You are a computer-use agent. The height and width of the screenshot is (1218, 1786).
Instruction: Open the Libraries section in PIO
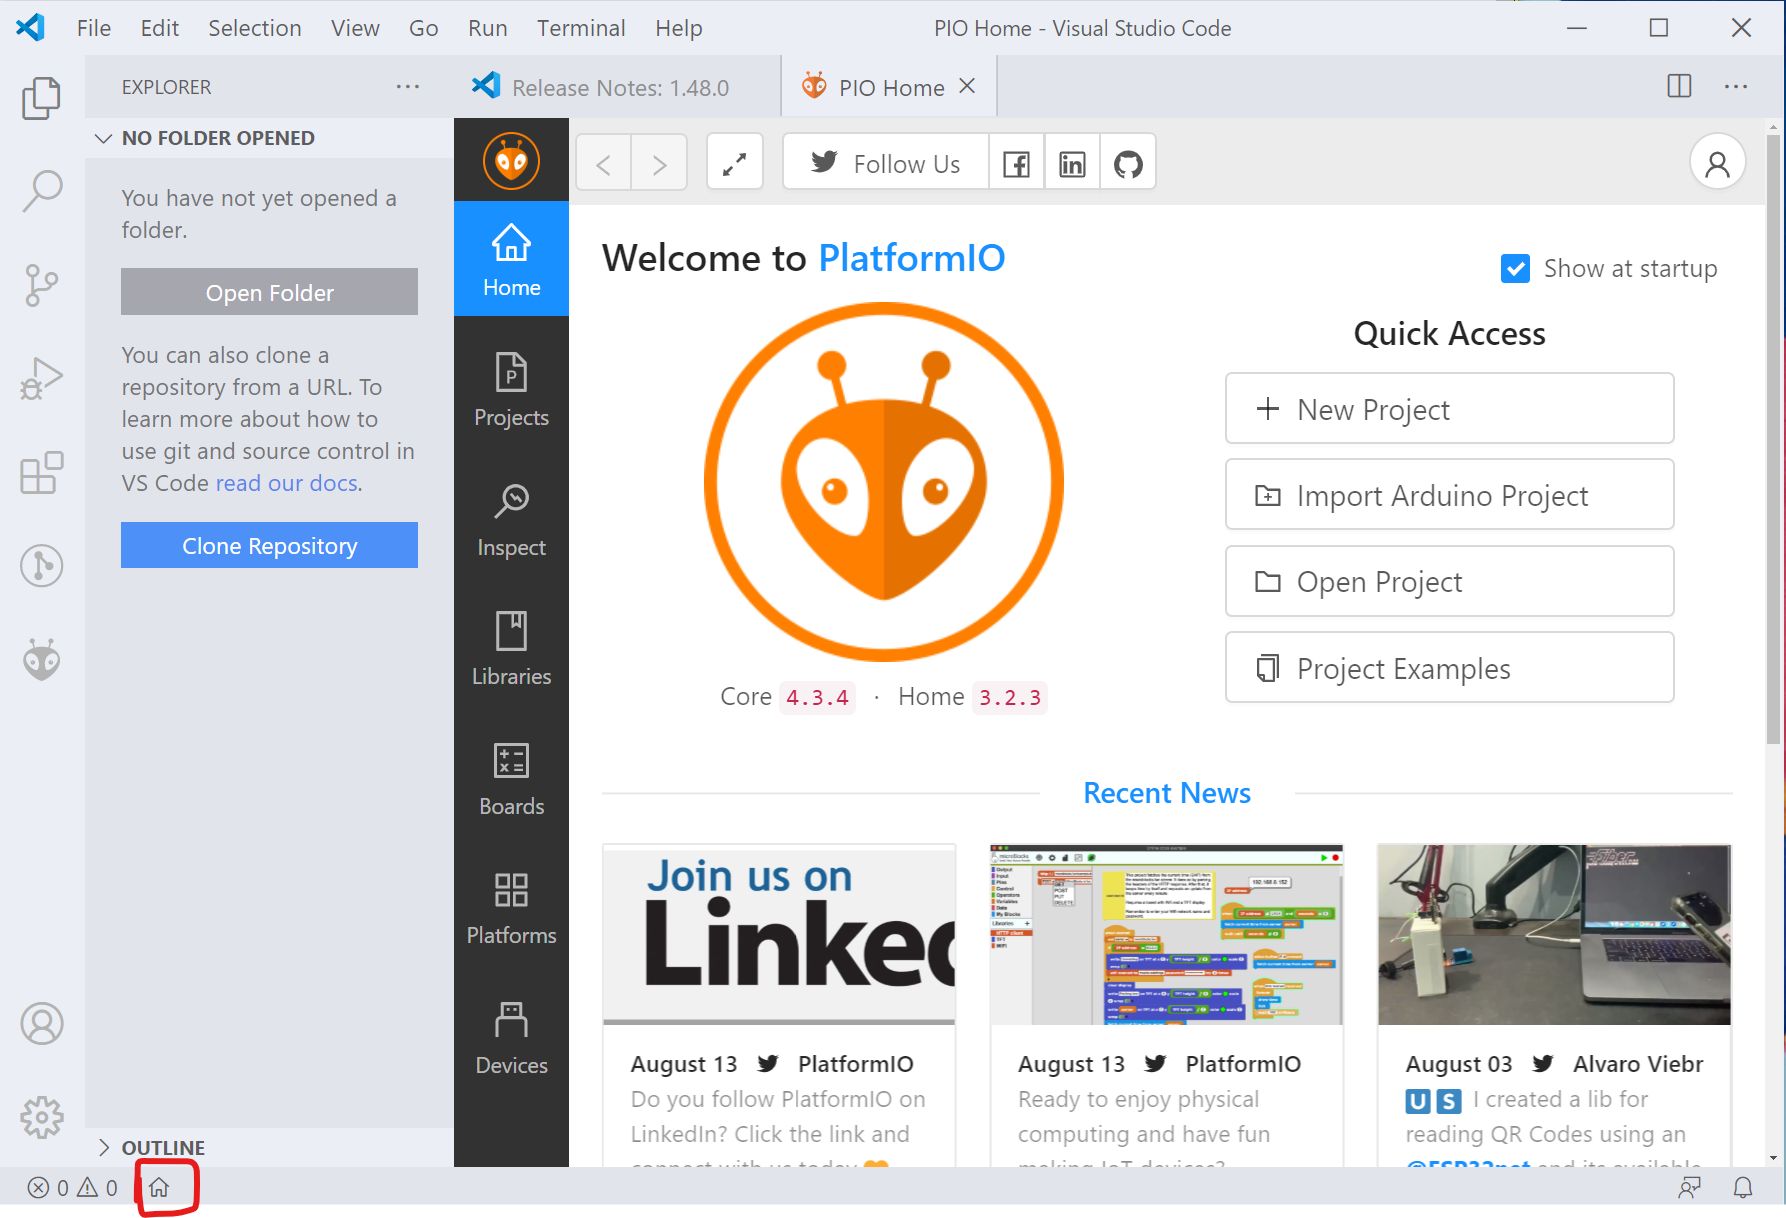[x=511, y=648]
